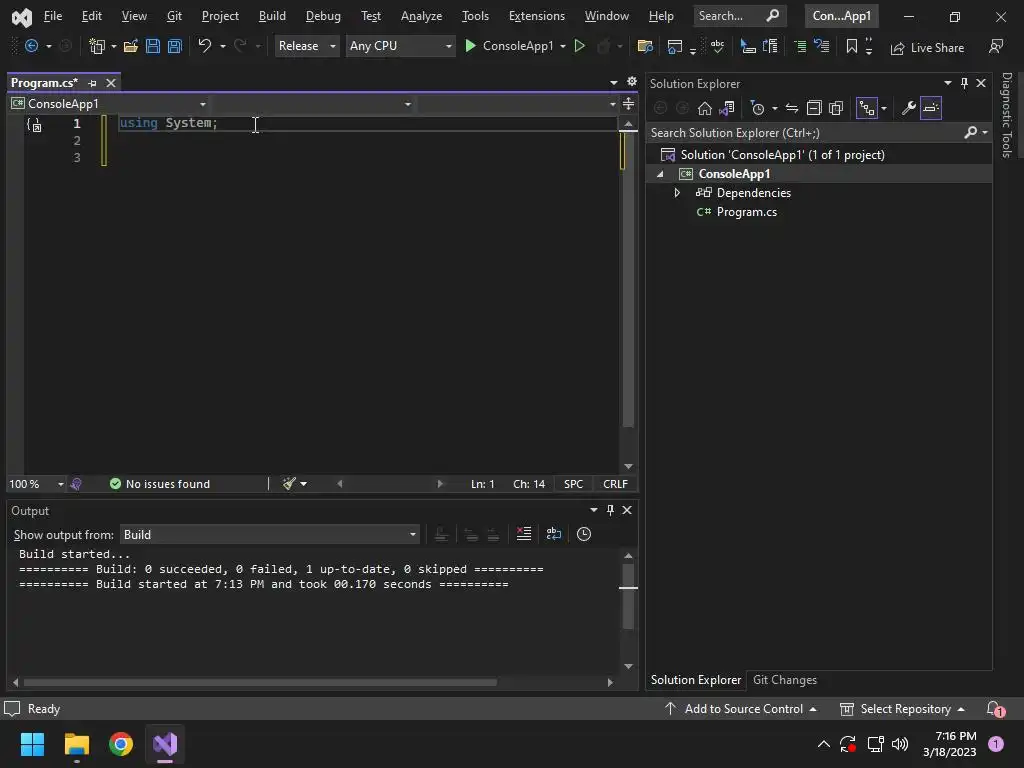Click the No issues found indicator
Image resolution: width=1024 pixels, height=768 pixels.
160,484
